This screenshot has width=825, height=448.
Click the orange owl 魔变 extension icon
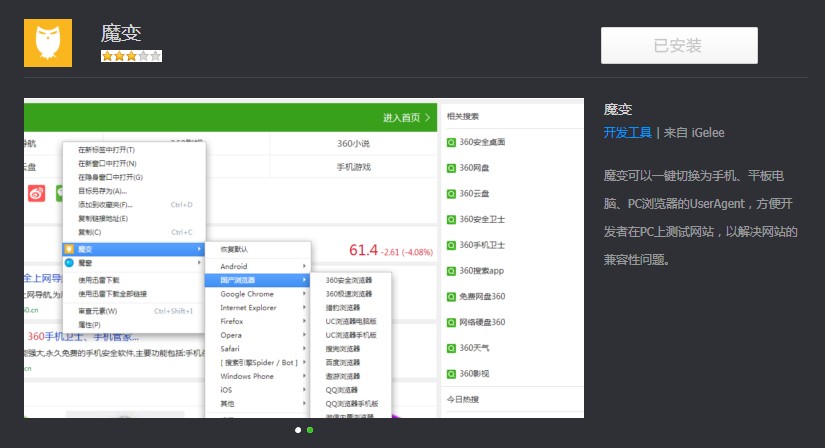pos(48,43)
